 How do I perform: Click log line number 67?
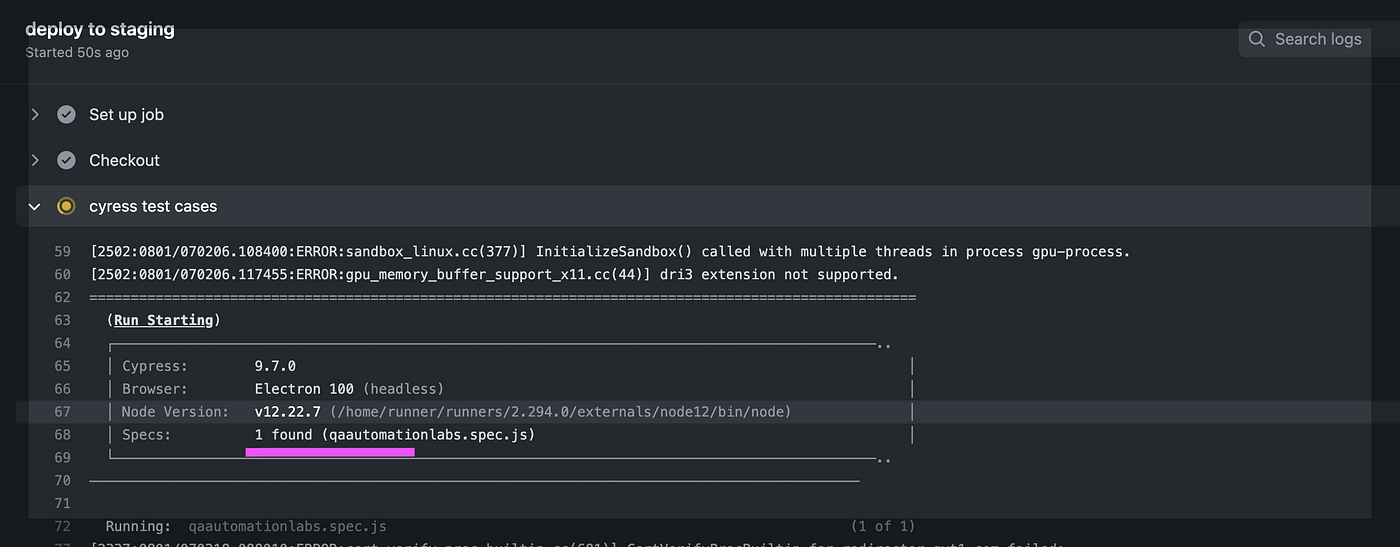point(62,412)
